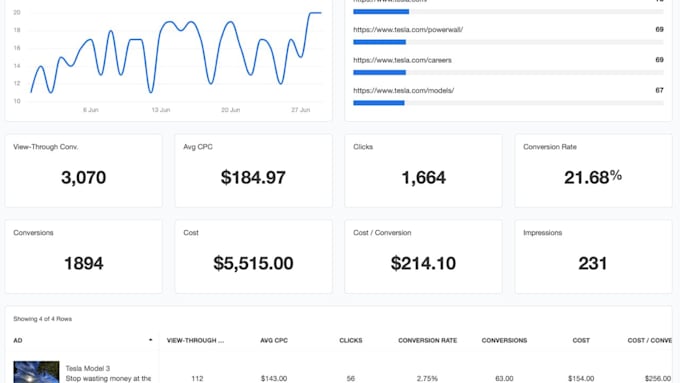Click the models page count 67
The height and width of the screenshot is (383, 680).
pos(659,90)
